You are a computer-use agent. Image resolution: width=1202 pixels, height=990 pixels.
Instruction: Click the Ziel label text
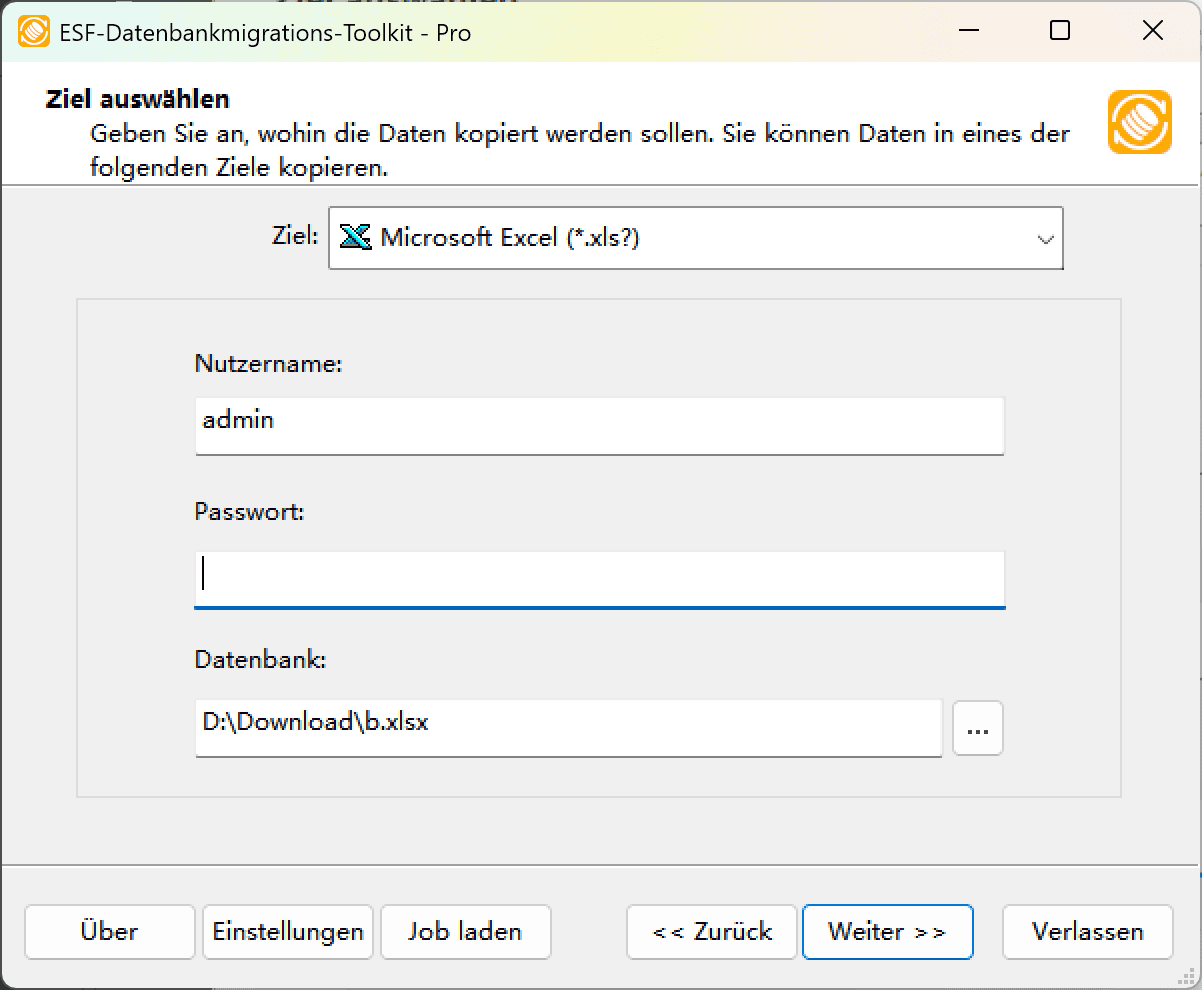coord(293,236)
